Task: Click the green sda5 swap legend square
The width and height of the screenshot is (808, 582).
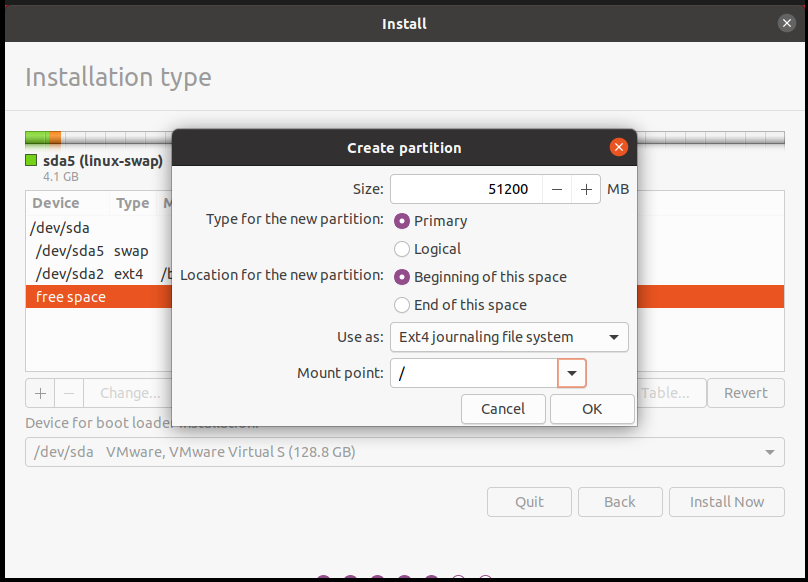Action: tap(31, 161)
